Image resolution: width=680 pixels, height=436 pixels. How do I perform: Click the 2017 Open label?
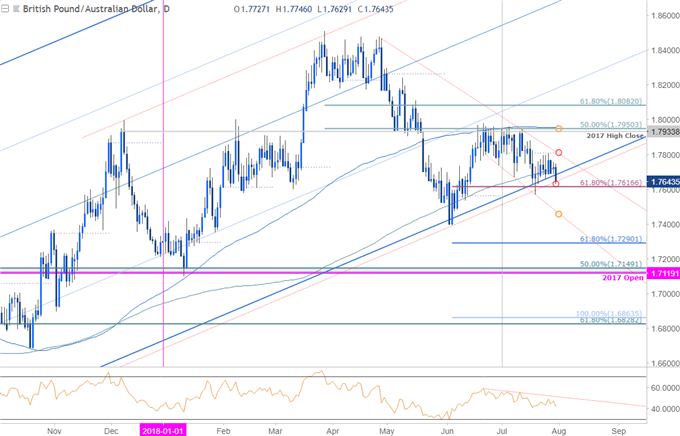point(623,278)
